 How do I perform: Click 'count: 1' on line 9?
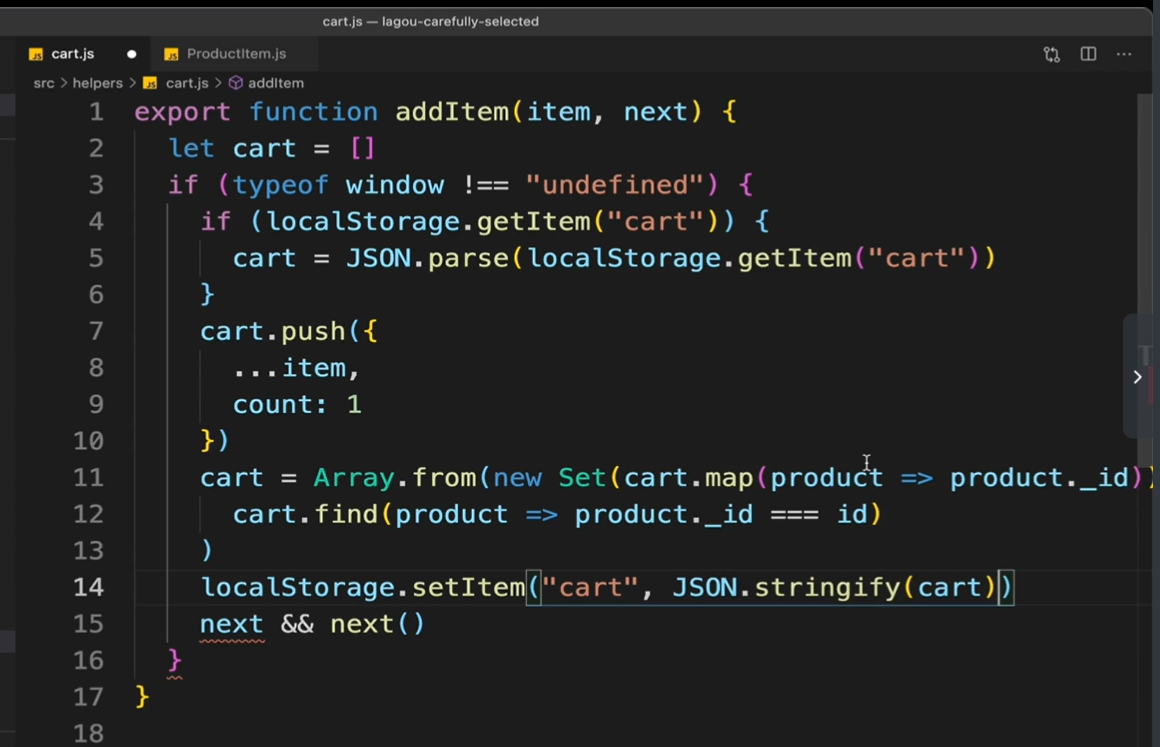point(297,405)
